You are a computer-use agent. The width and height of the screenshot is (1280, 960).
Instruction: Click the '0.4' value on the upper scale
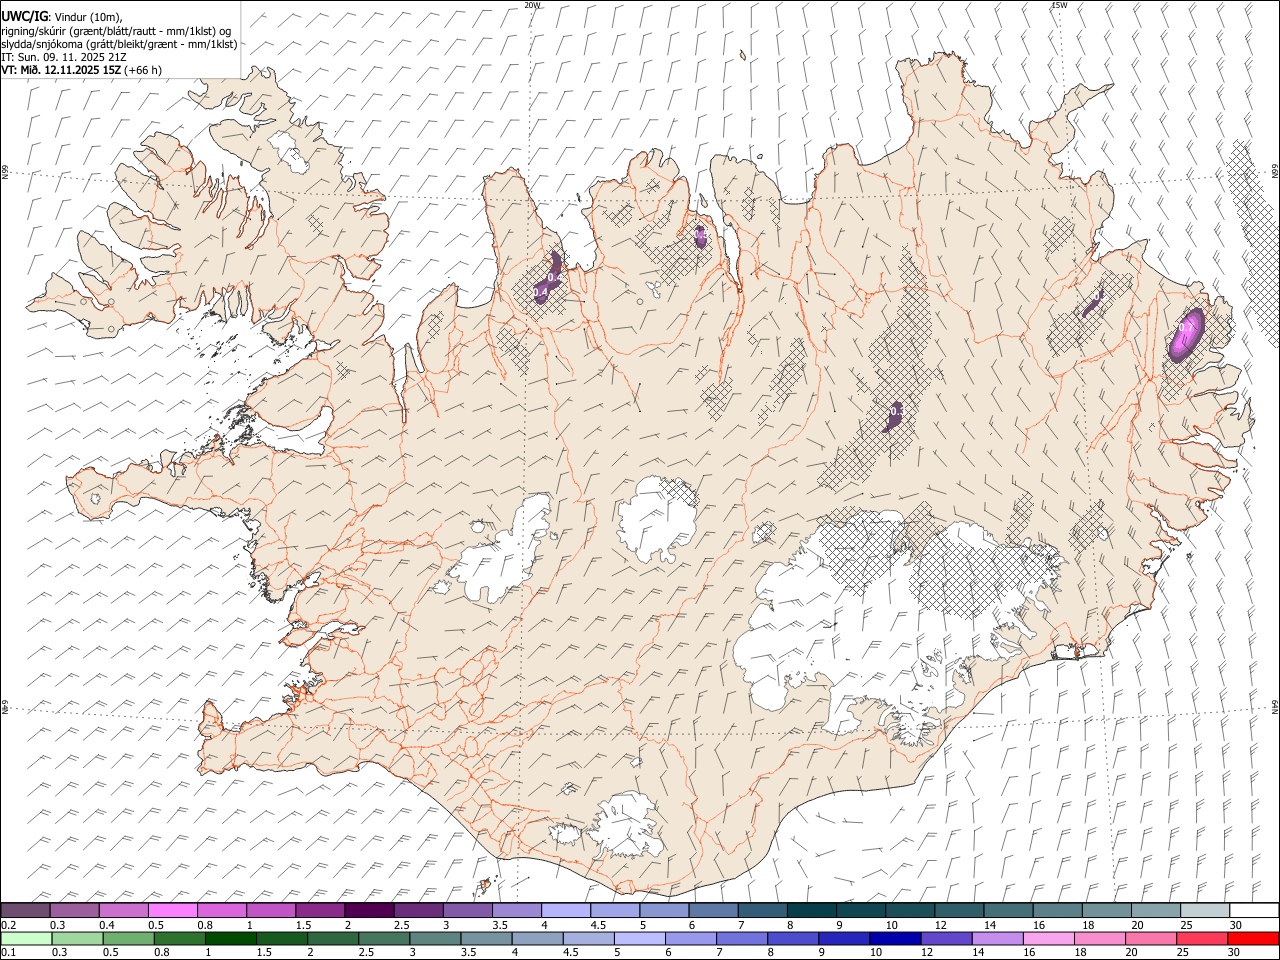(107, 925)
